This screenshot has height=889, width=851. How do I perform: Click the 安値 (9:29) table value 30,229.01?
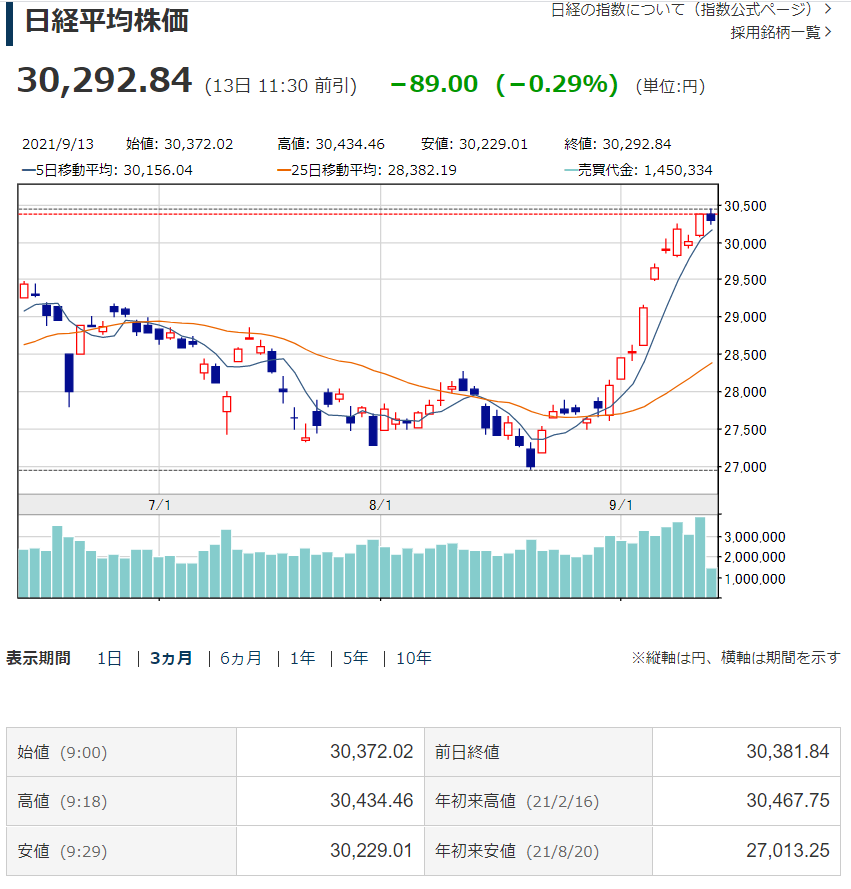pyautogui.click(x=371, y=850)
